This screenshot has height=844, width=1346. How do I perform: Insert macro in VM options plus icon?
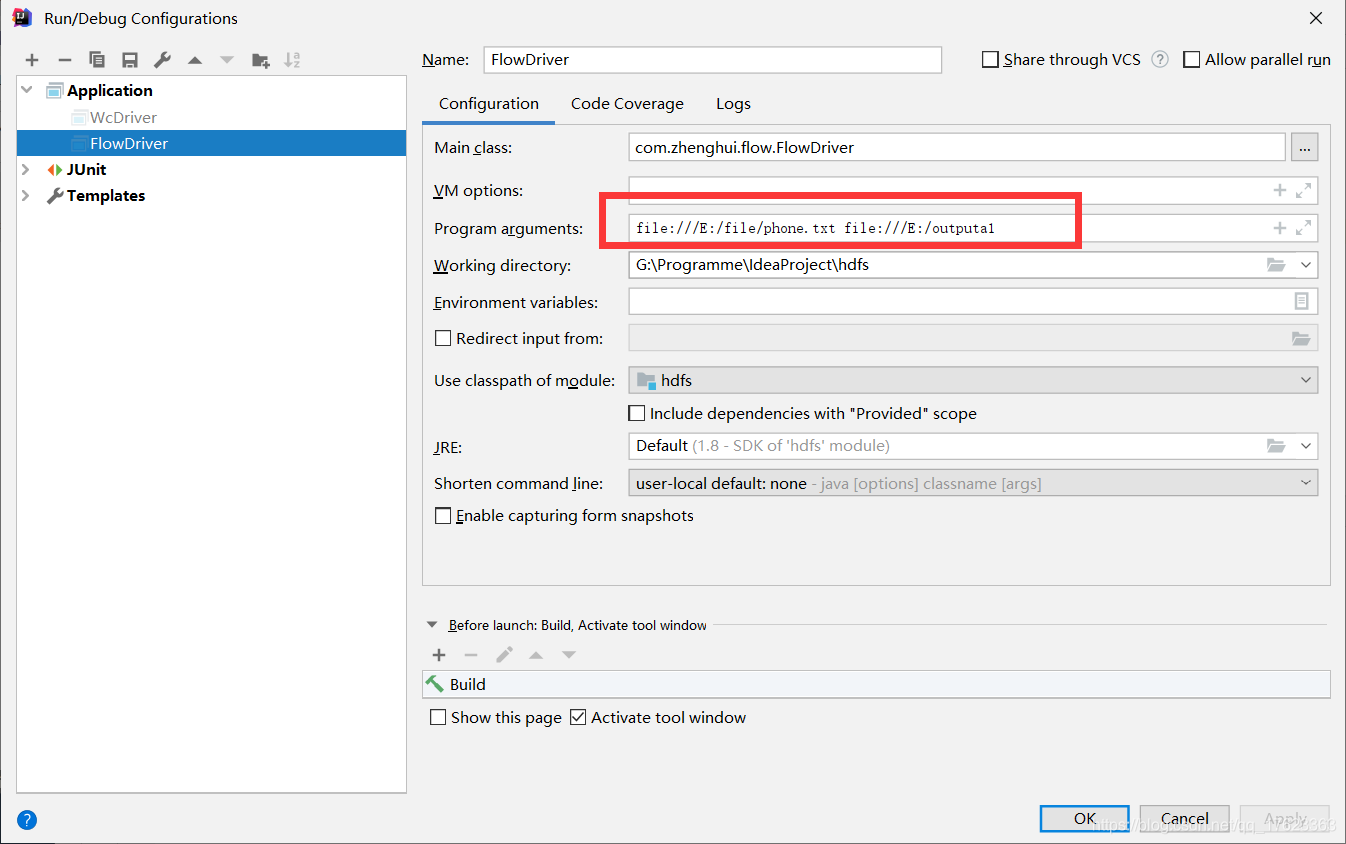pos(1279,190)
